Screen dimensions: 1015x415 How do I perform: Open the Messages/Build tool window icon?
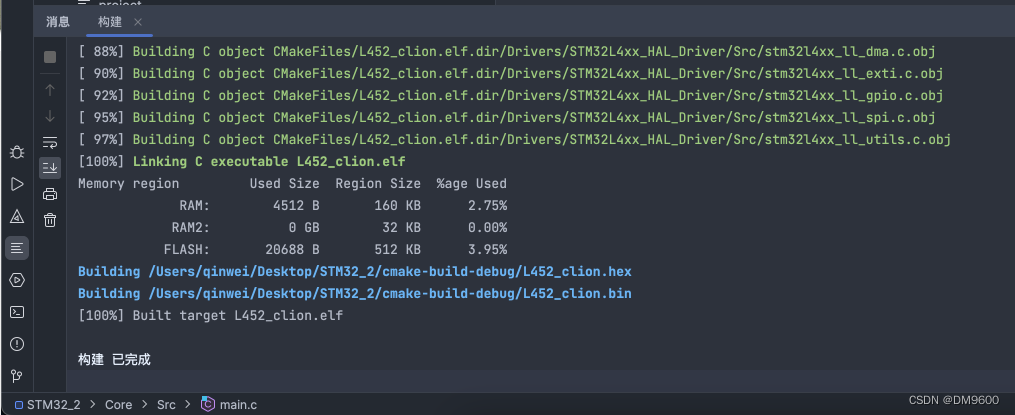(x=17, y=248)
